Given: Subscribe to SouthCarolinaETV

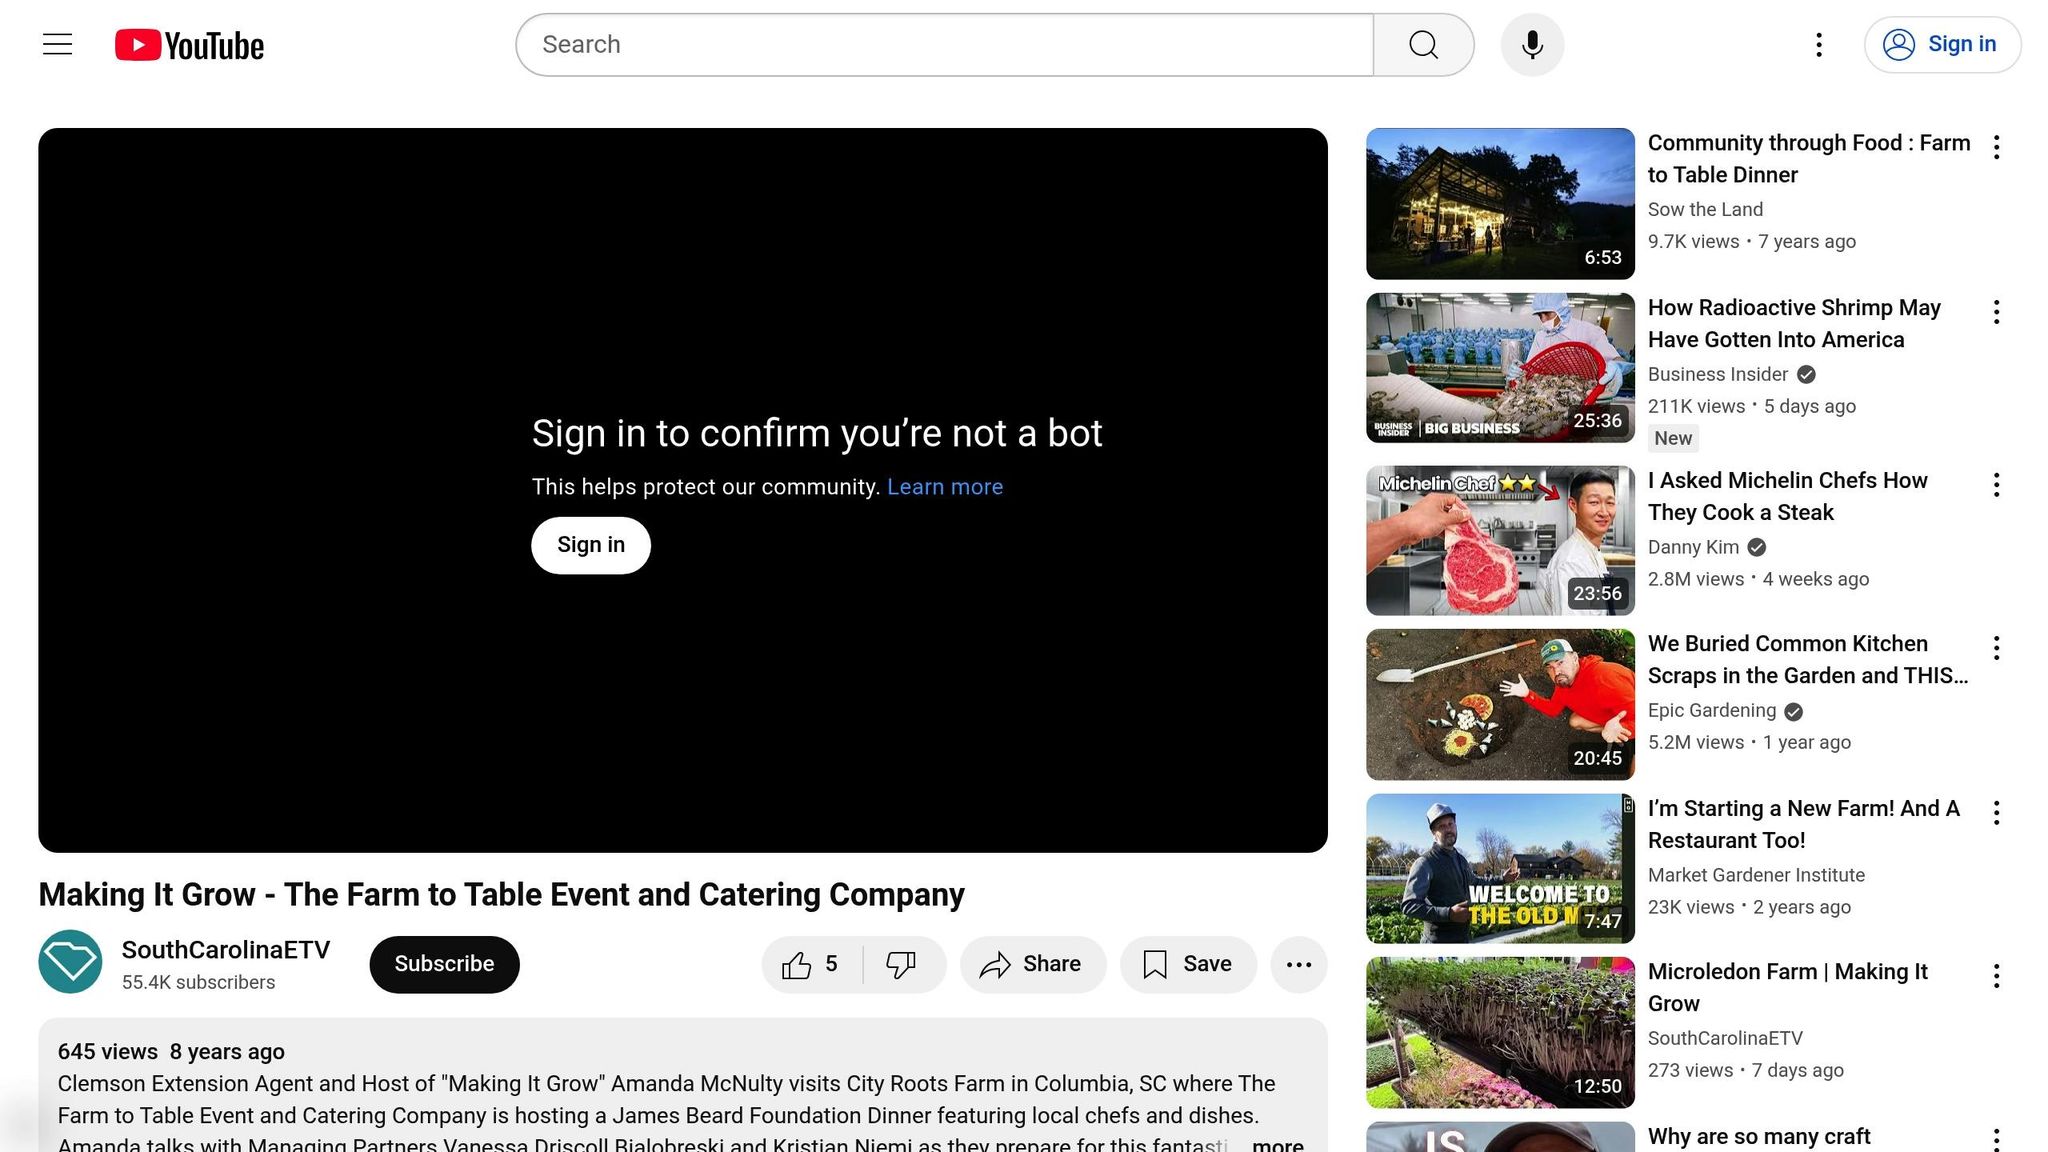Looking at the screenshot, I should pos(444,964).
